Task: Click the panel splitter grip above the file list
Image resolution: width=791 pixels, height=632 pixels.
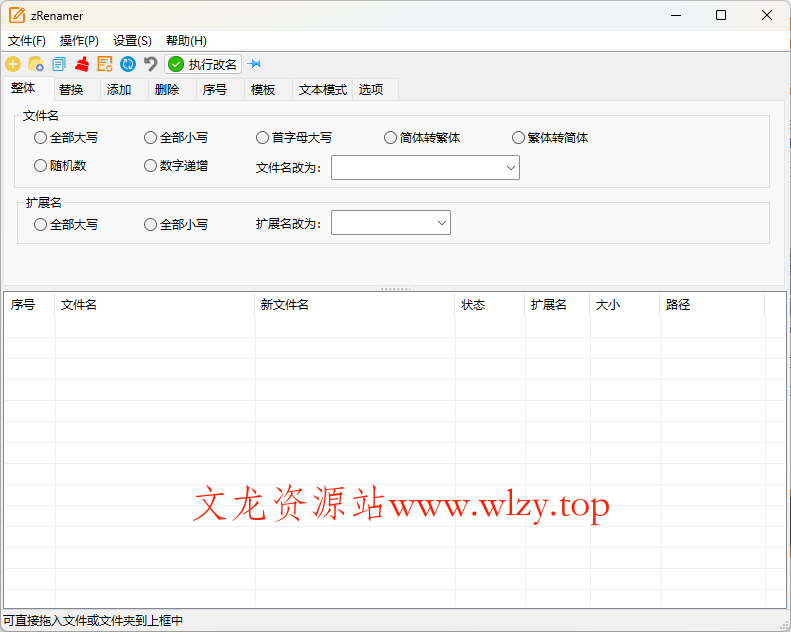Action: pos(395,289)
